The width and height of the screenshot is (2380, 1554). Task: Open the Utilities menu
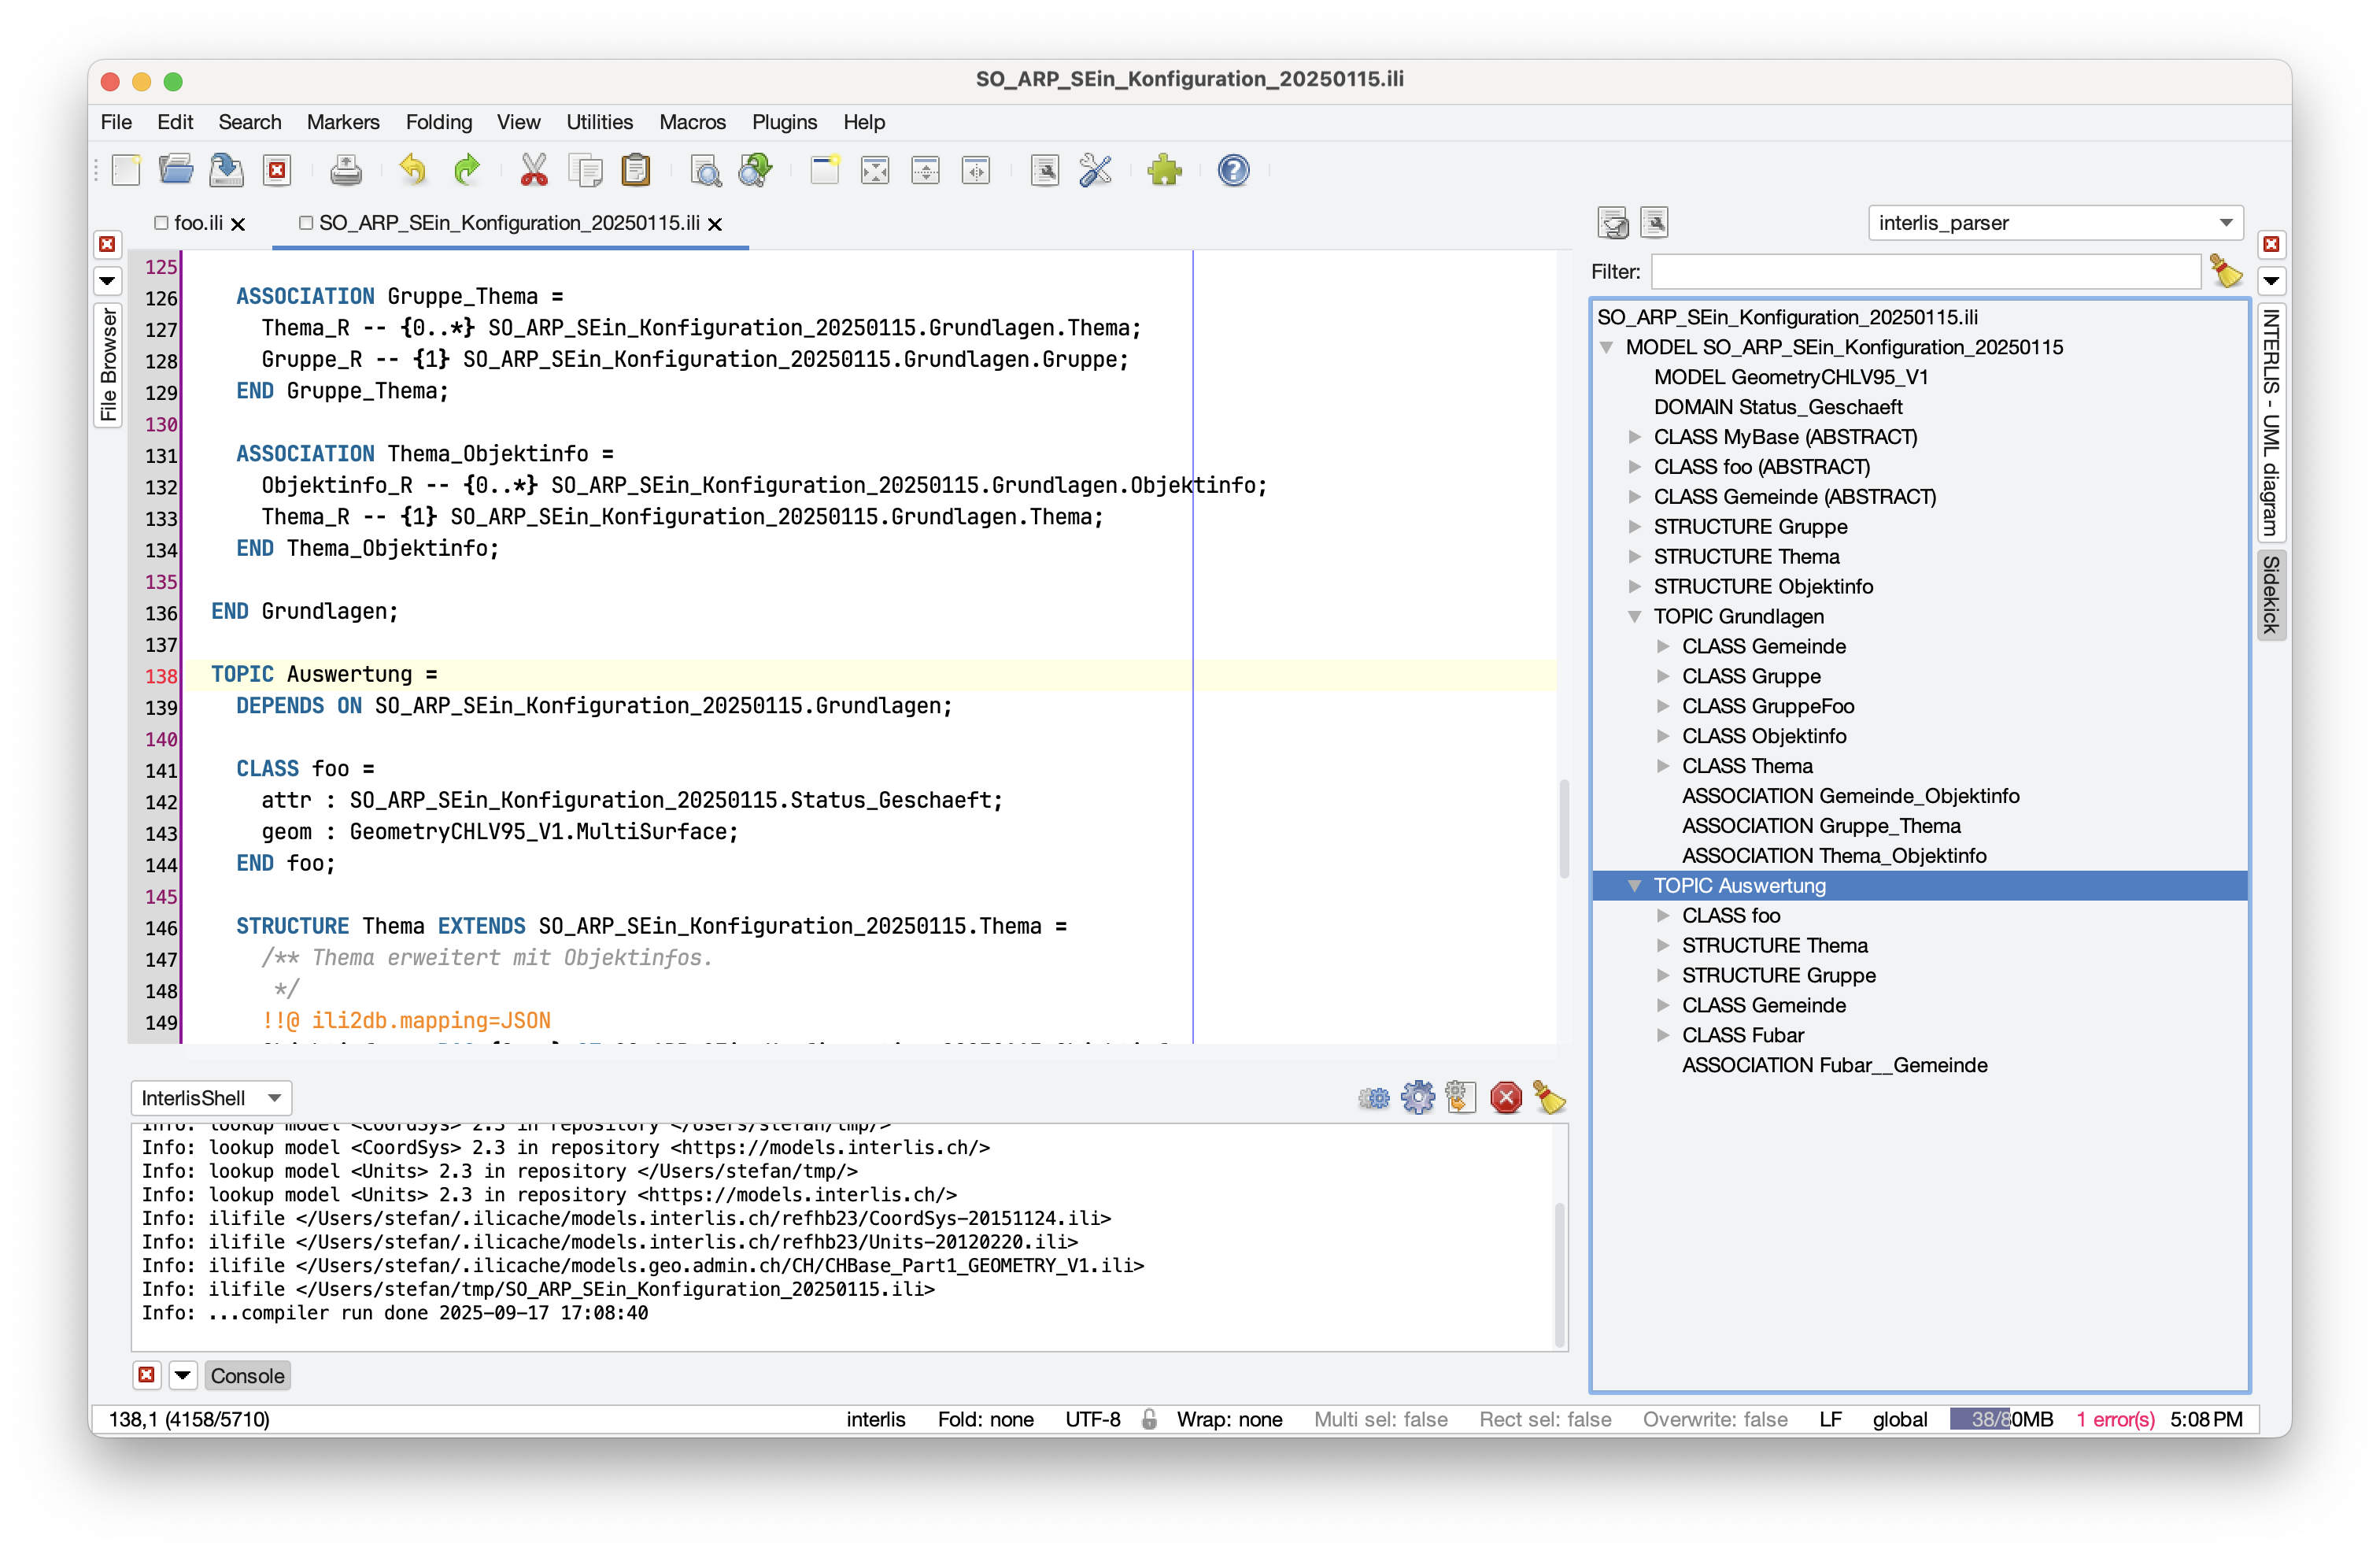click(599, 122)
